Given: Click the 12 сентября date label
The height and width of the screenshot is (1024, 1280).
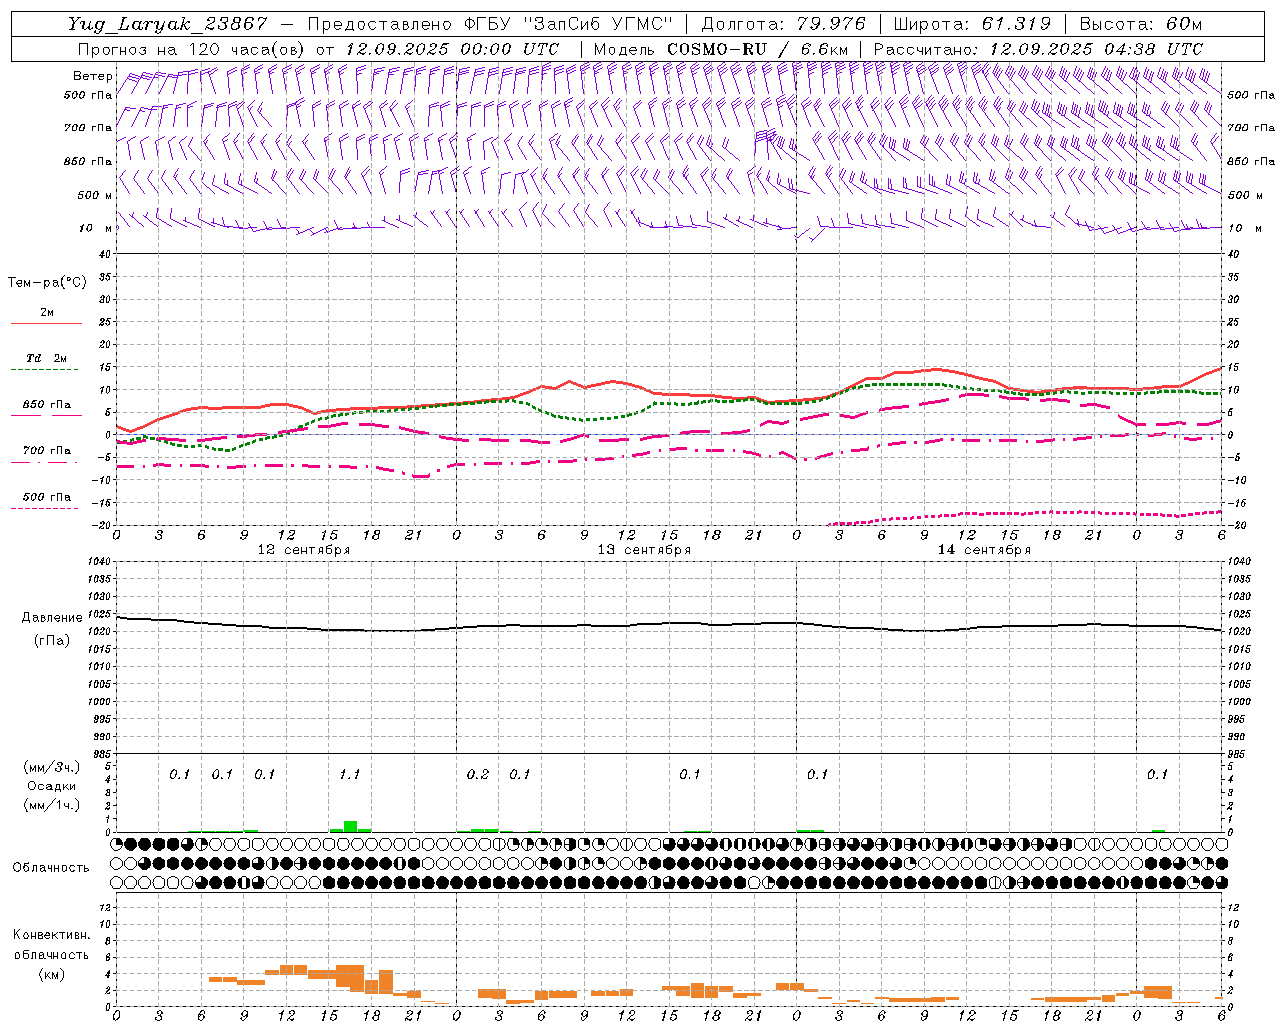Looking at the screenshot, I should pyautogui.click(x=304, y=550).
